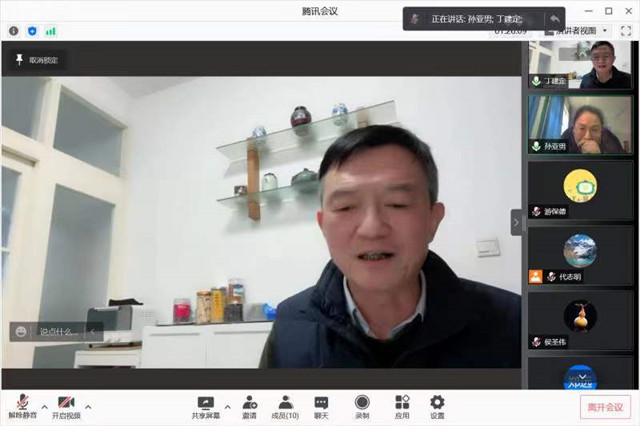The height and width of the screenshot is (426, 640).
Task: Open meeting Settings (设置) gear
Action: point(437,404)
